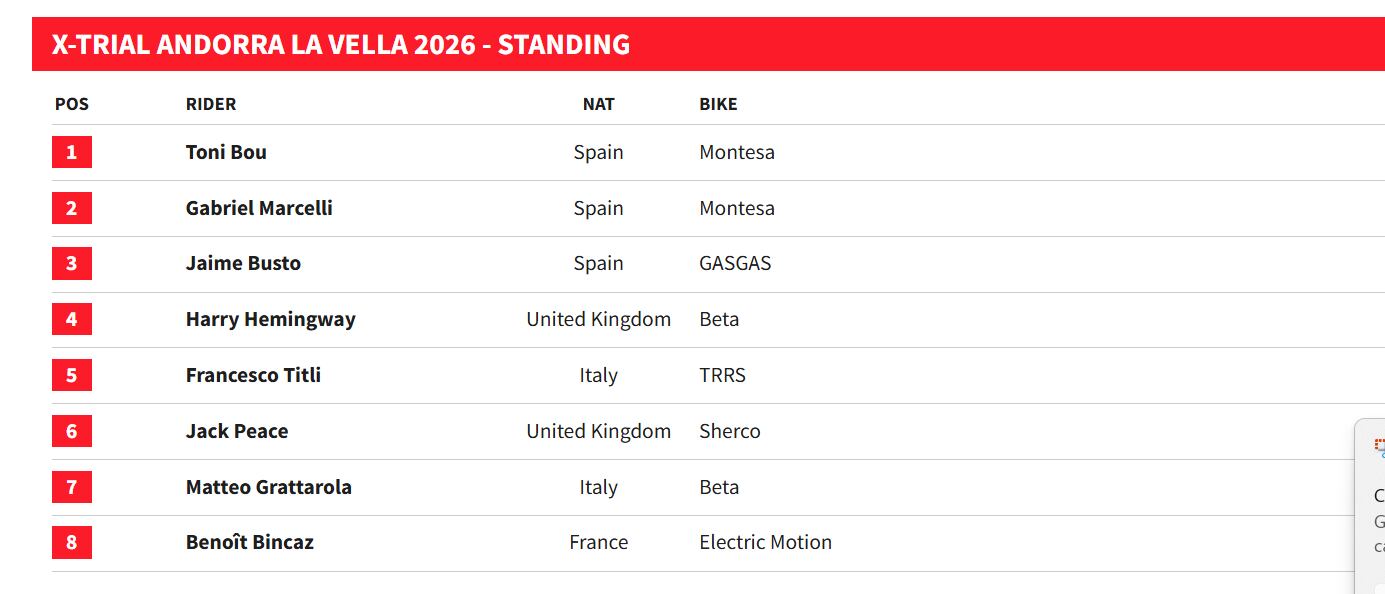Click the Snipping Tool notification icon
1385x594 pixels.
click(1379, 448)
